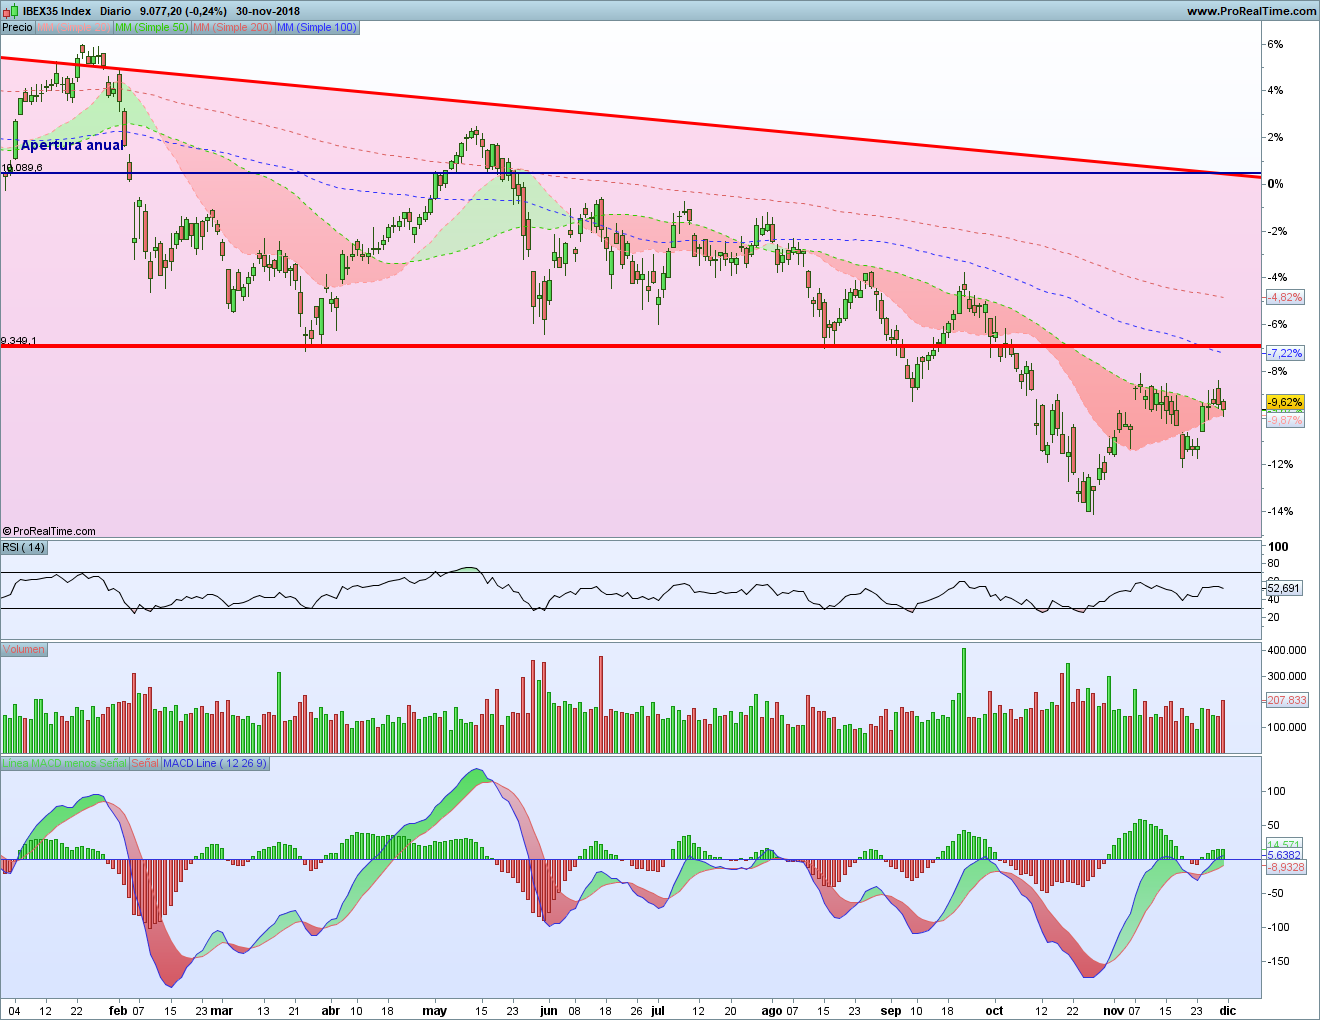Click the Línea MACD menos Señal label
1320x1020 pixels.
point(64,763)
